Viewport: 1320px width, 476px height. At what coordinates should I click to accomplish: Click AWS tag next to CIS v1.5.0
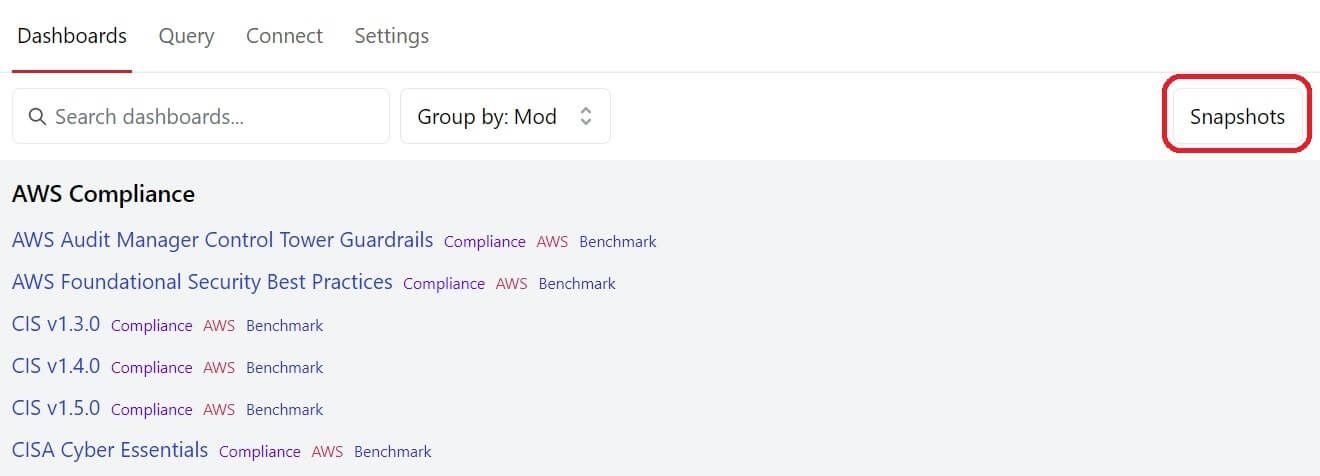tap(219, 410)
